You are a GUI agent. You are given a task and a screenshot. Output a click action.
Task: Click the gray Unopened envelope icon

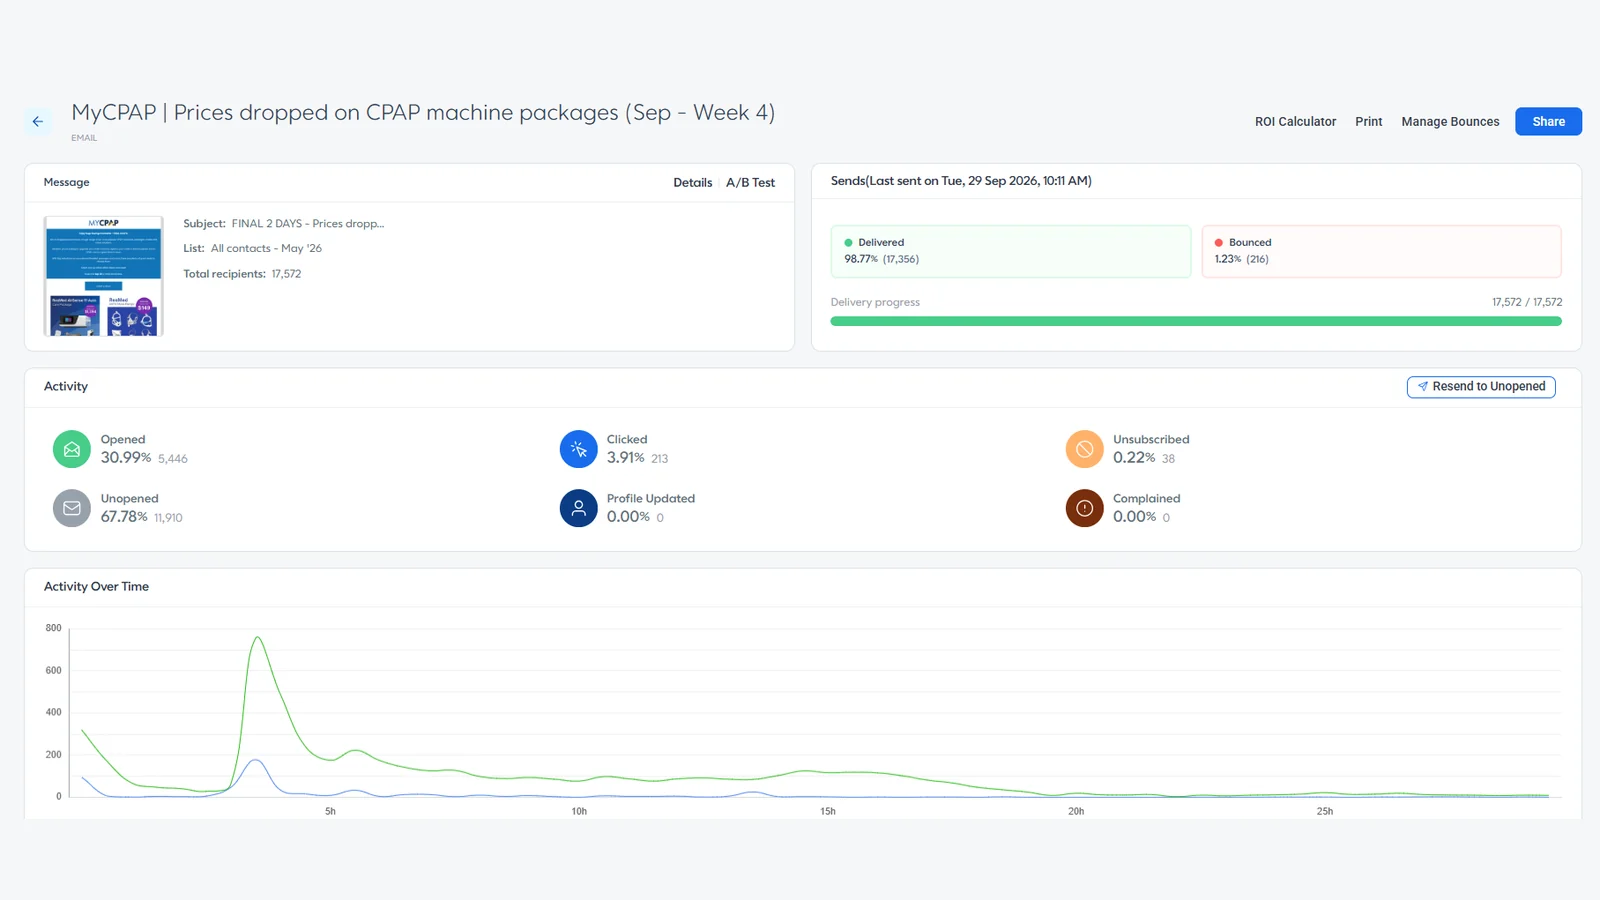(72, 508)
